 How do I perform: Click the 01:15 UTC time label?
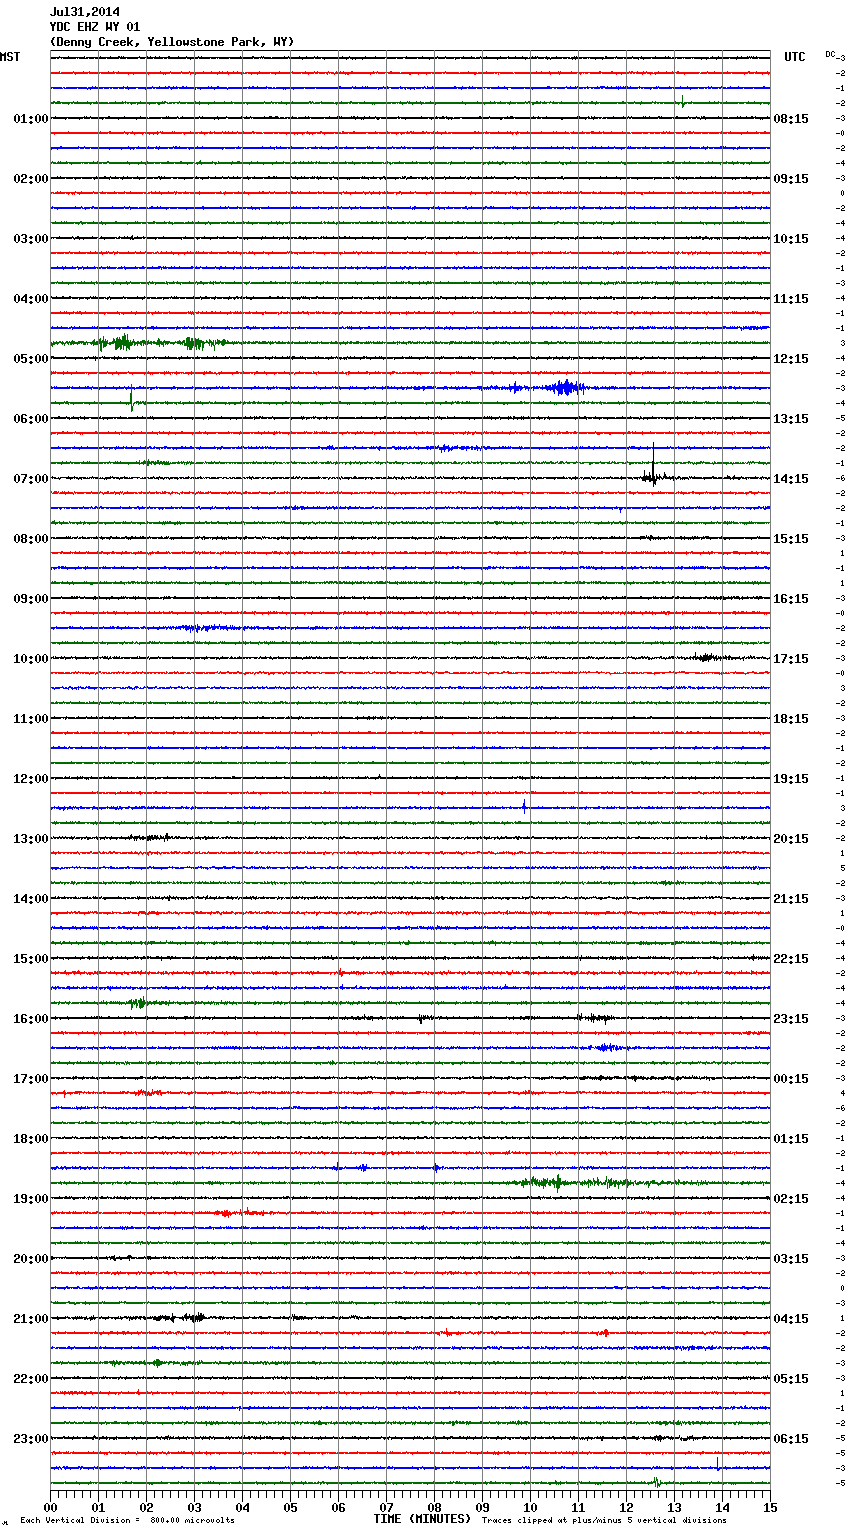click(791, 1139)
